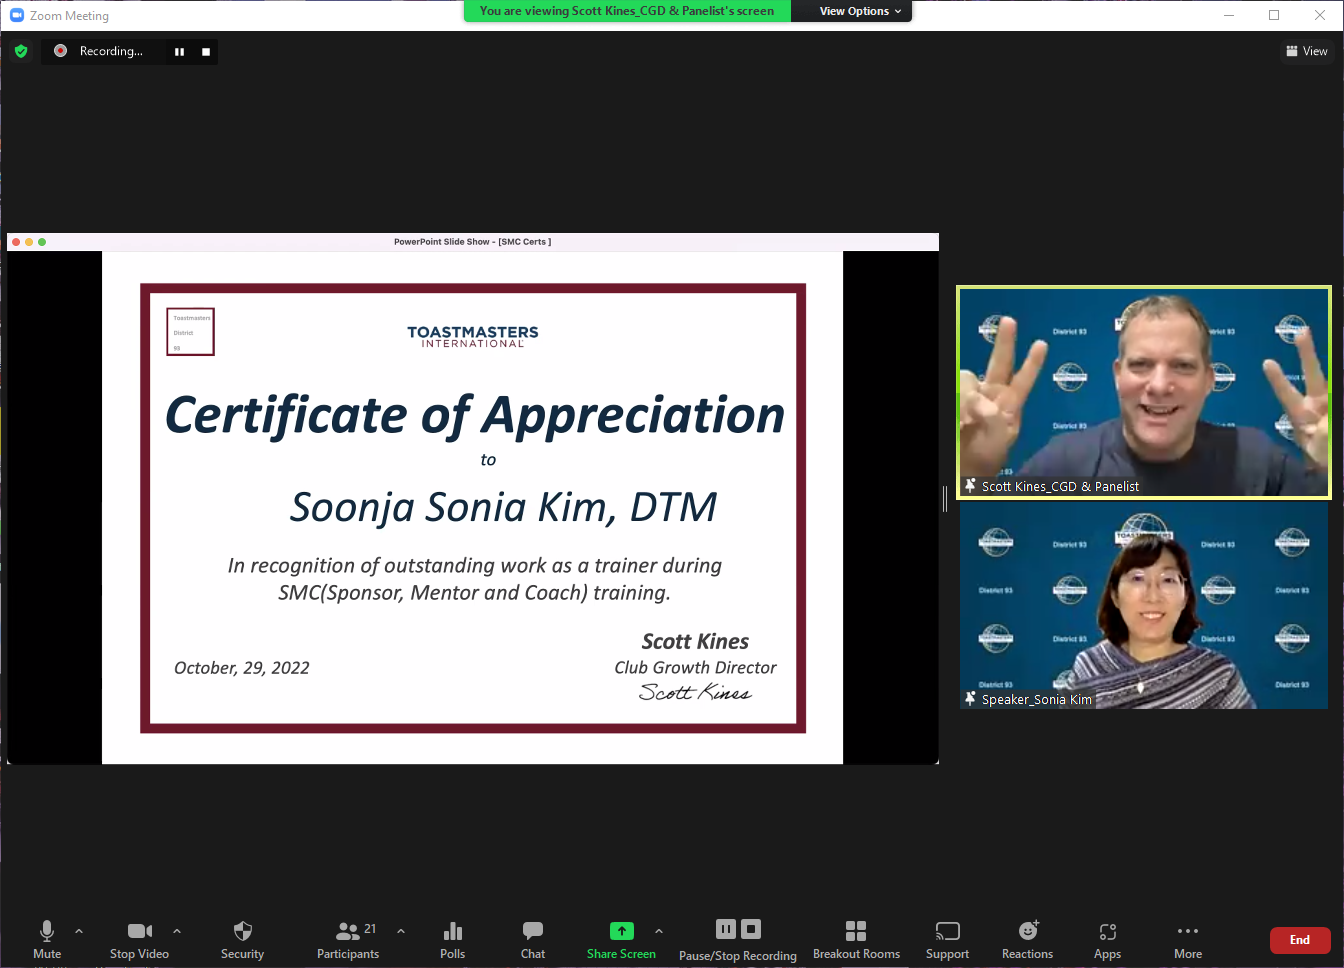
Task: Open the Participants panel
Action: click(348, 940)
